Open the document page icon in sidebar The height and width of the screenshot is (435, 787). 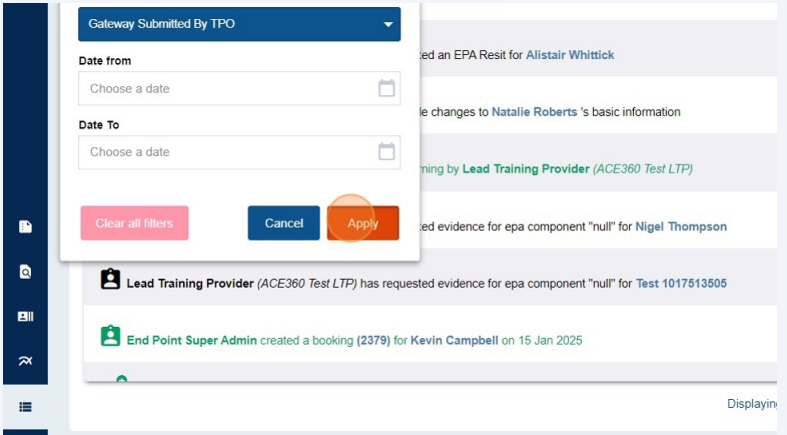(x=25, y=227)
